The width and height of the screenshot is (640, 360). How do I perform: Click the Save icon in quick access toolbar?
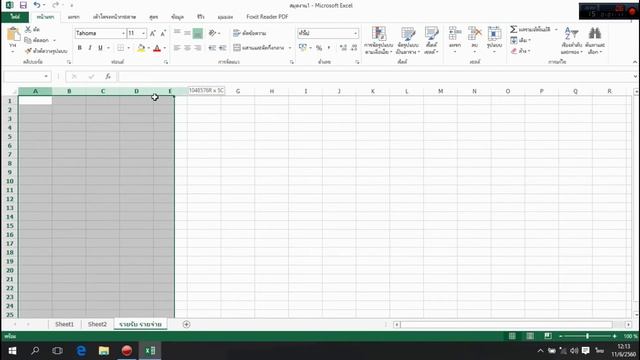(23, 5)
